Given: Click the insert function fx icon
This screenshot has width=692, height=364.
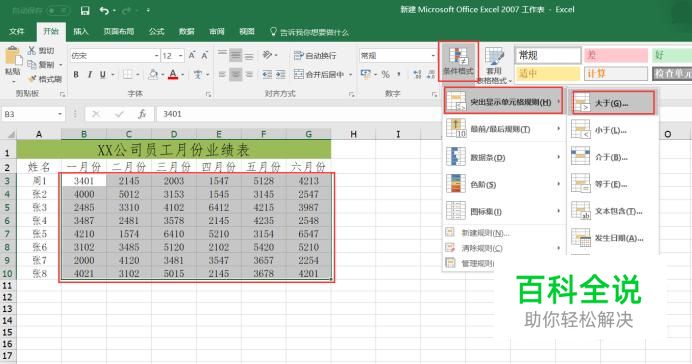Looking at the screenshot, I should point(142,114).
